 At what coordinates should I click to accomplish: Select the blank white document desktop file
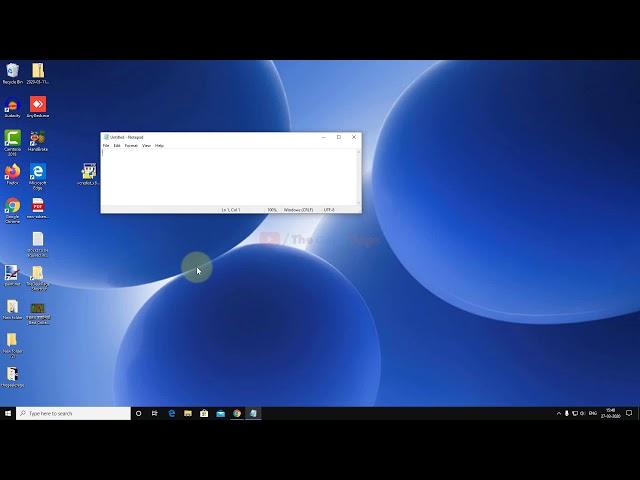tap(38, 244)
